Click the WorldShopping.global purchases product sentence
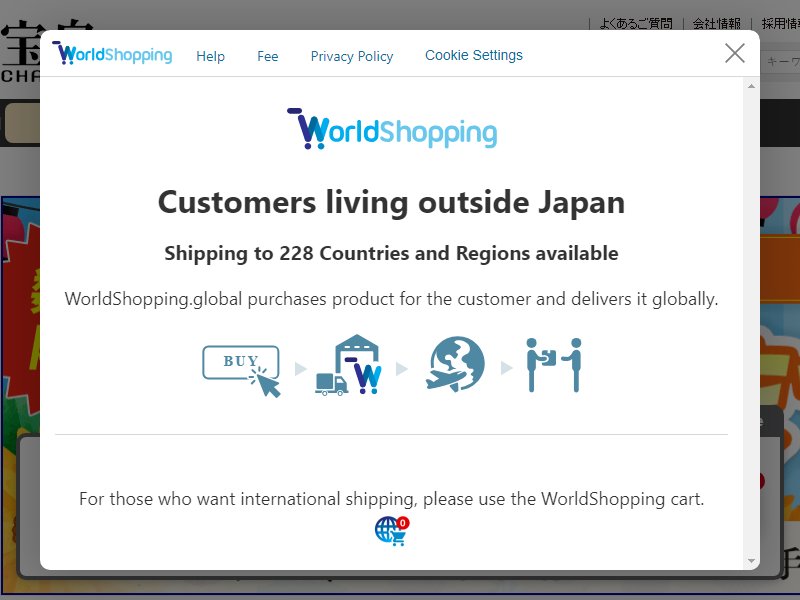 (x=391, y=299)
